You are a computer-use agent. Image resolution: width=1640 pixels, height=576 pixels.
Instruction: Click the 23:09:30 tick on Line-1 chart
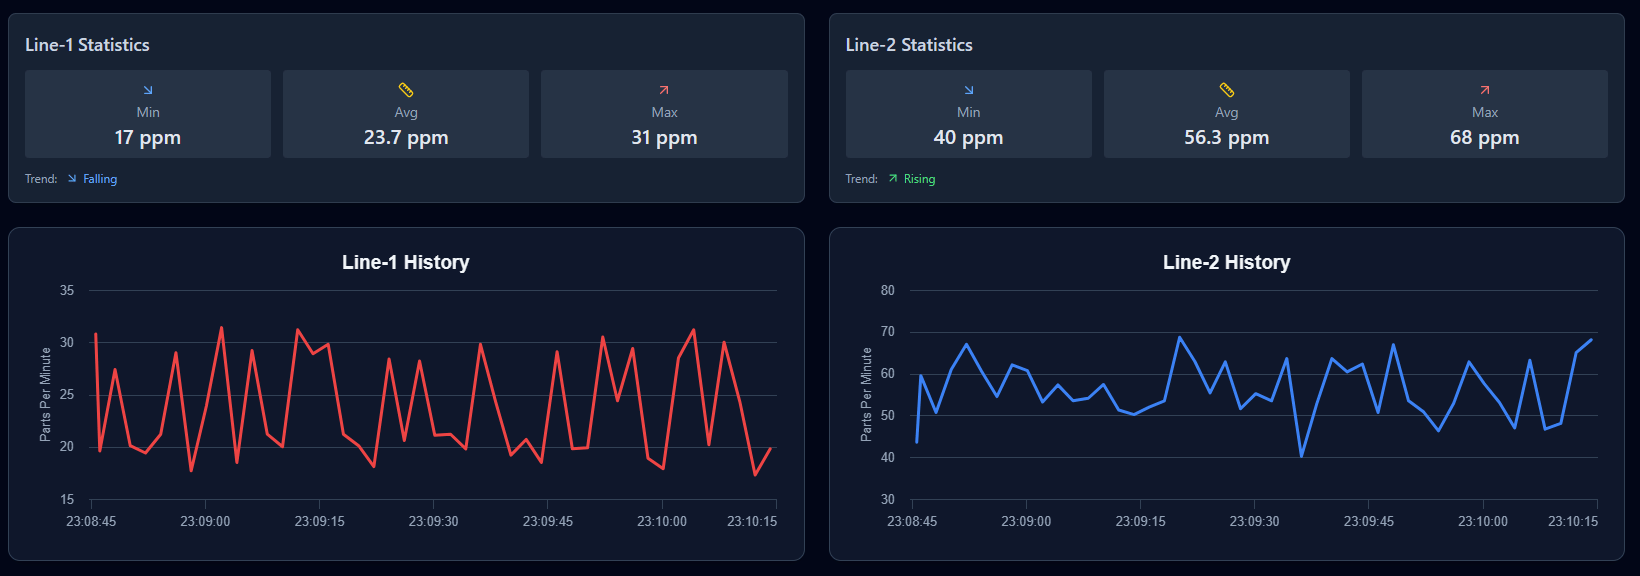(x=433, y=521)
